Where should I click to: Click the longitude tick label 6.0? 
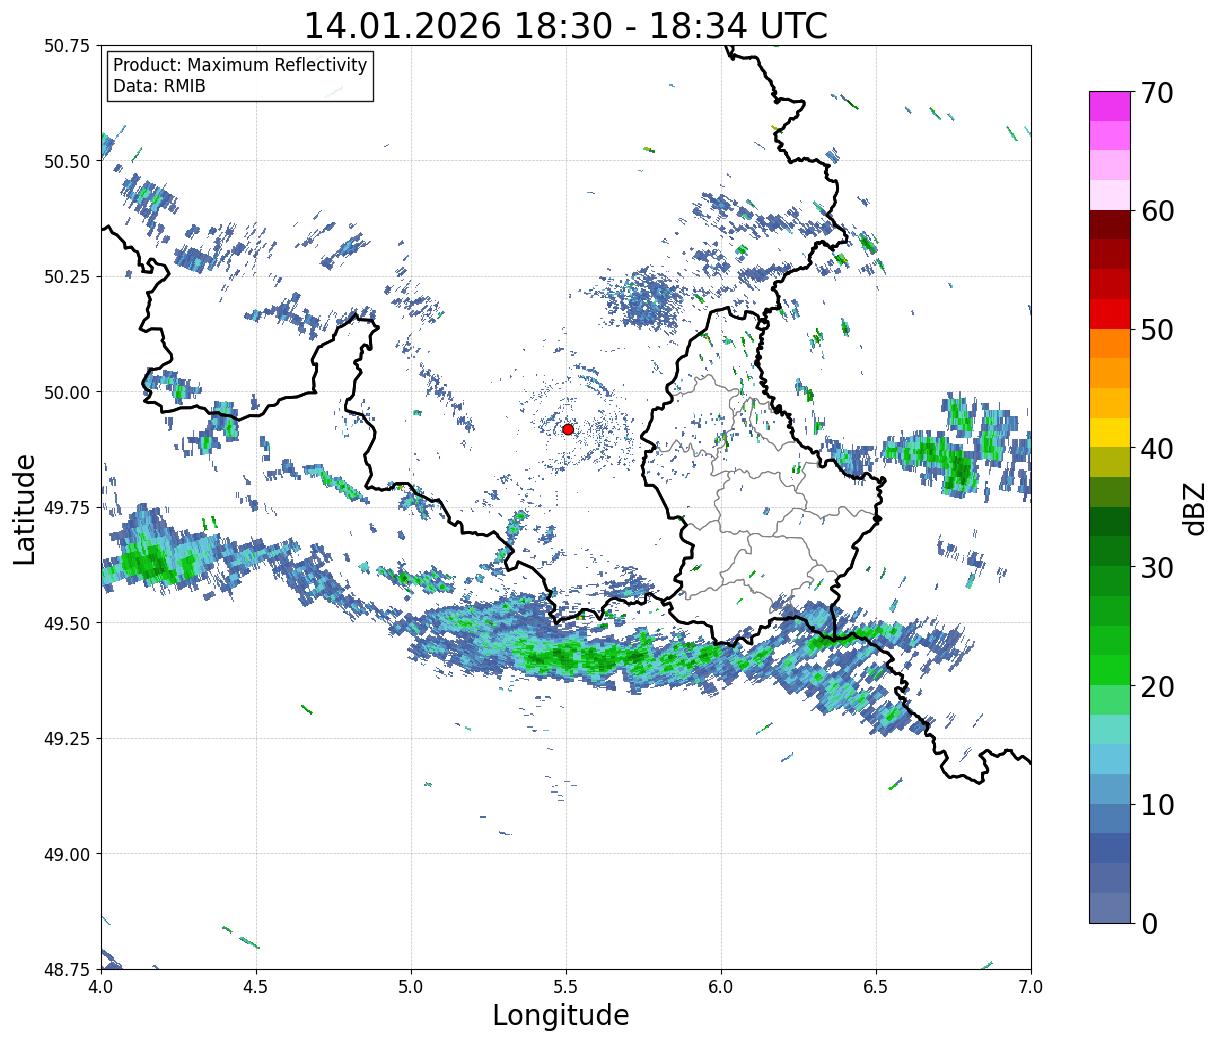pos(721,987)
